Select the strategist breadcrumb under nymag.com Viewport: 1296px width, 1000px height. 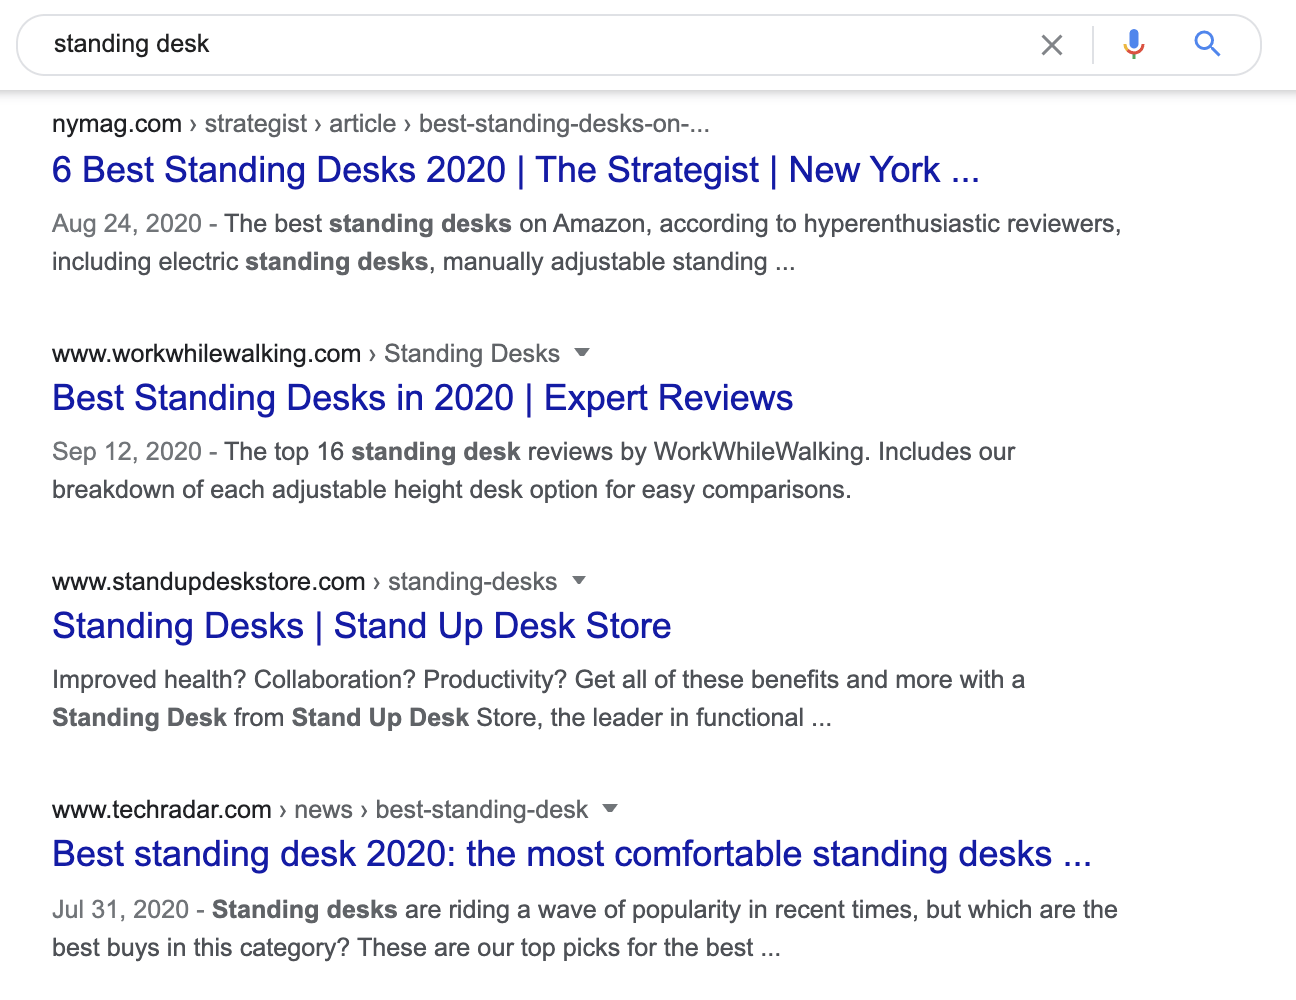[256, 123]
